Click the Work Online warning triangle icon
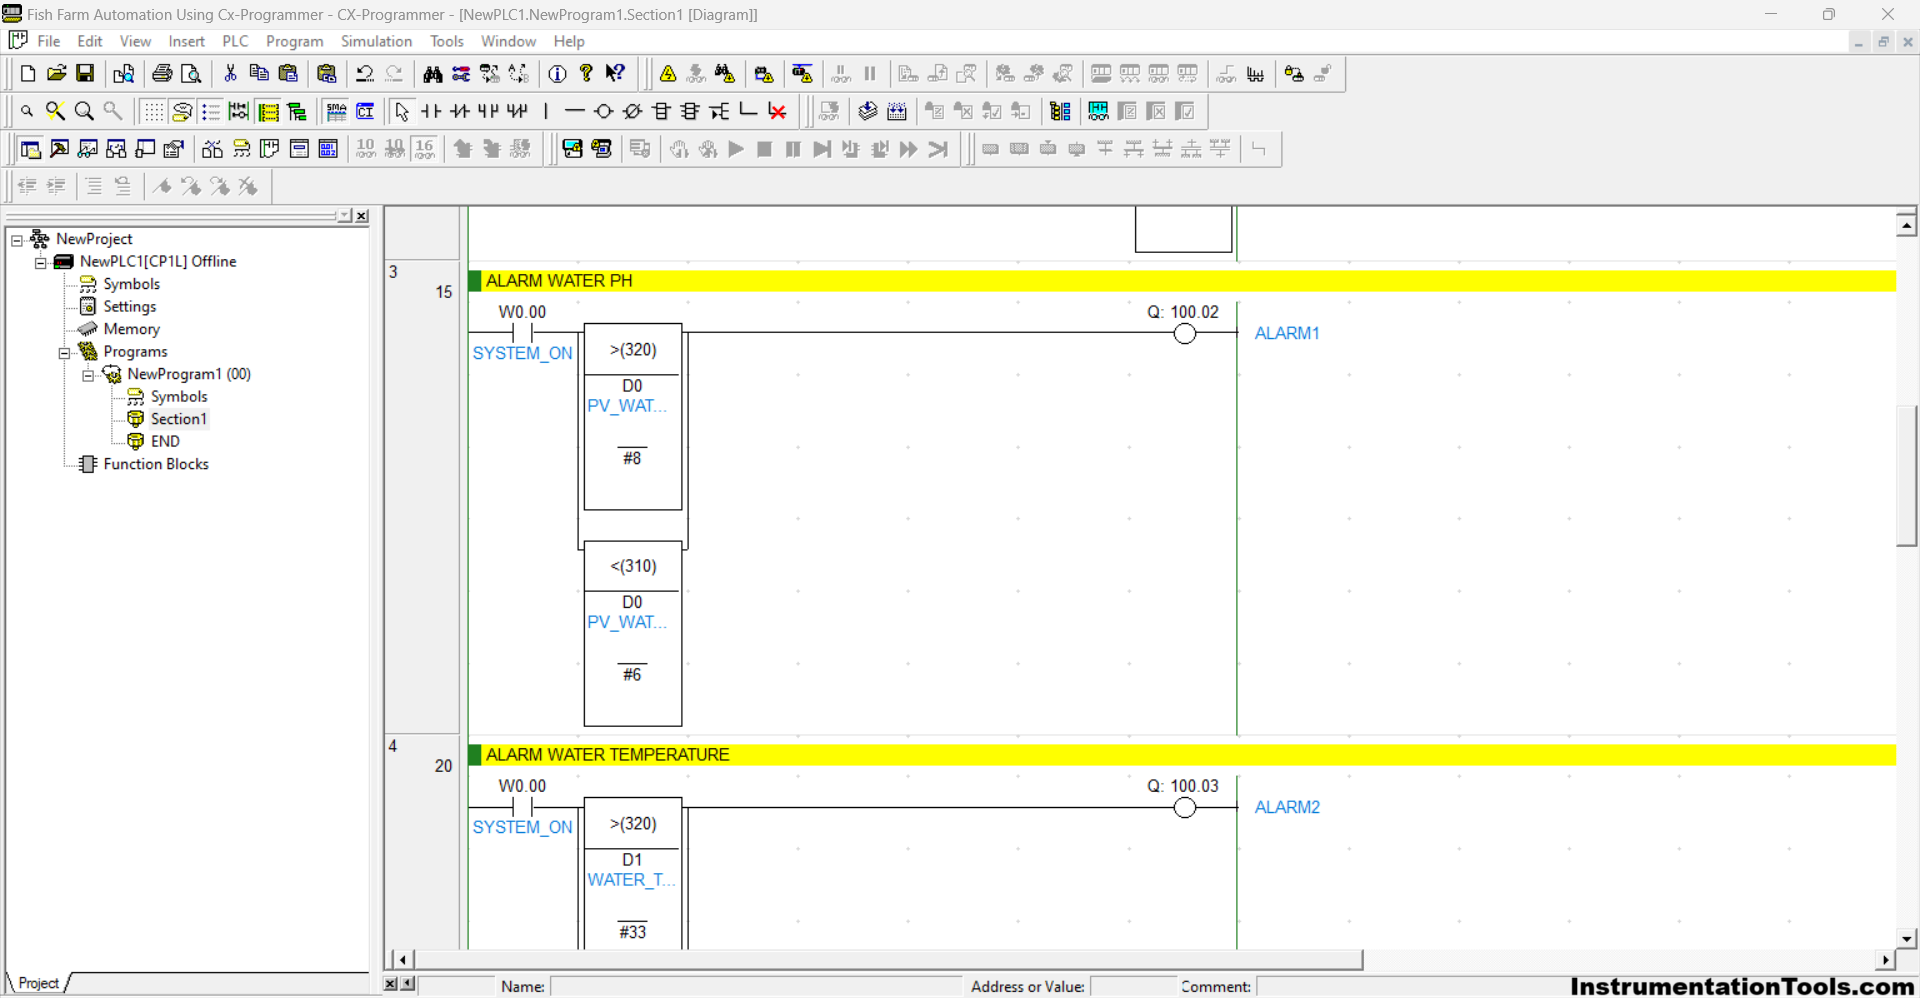 (x=668, y=74)
